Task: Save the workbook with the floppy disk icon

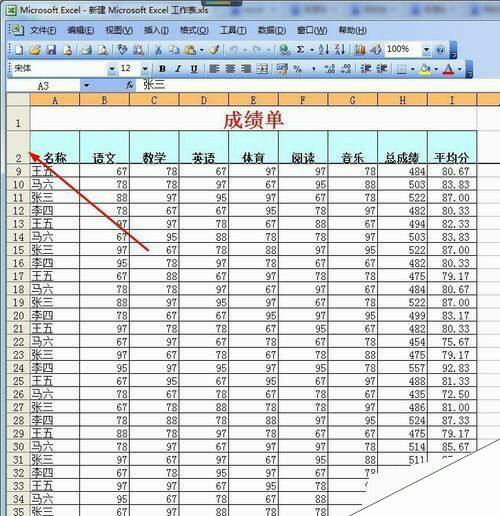Action: click(51, 50)
